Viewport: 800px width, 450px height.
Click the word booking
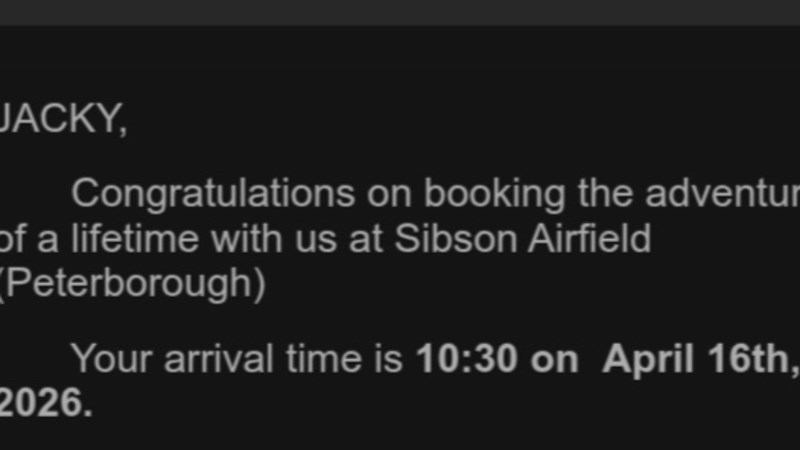coord(496,192)
